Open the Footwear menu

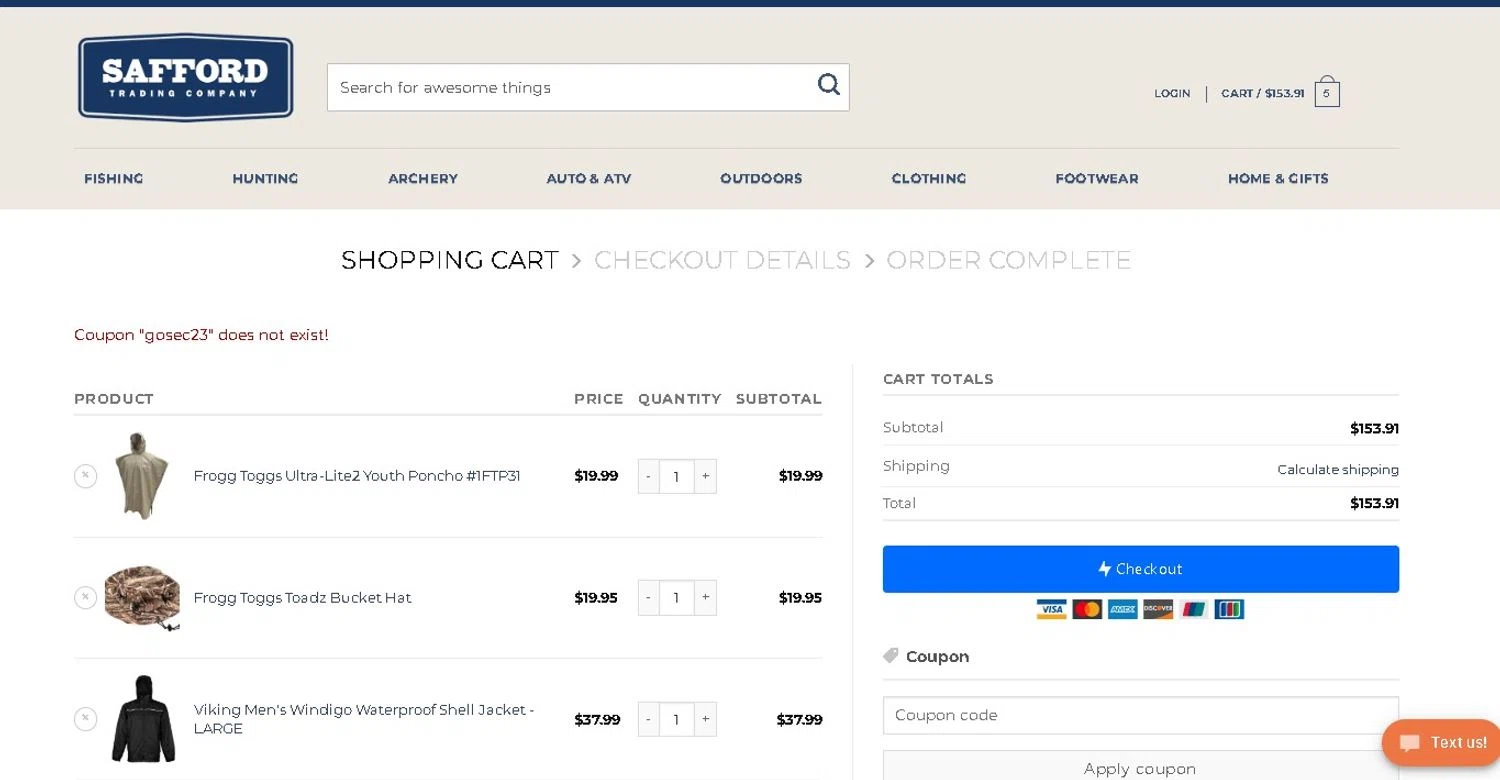(1097, 179)
